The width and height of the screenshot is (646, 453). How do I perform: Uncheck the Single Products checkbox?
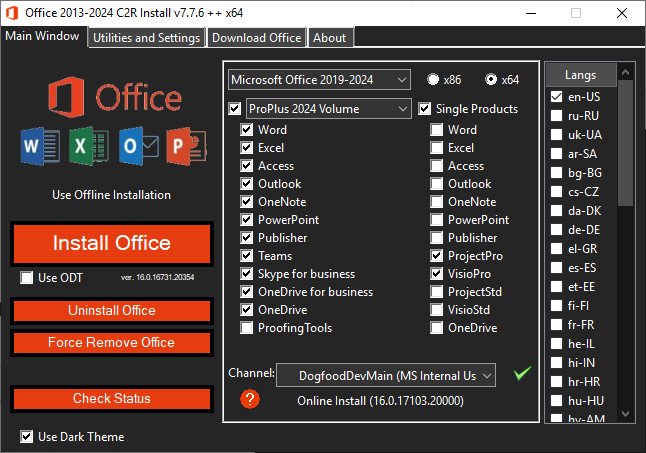tap(425, 109)
